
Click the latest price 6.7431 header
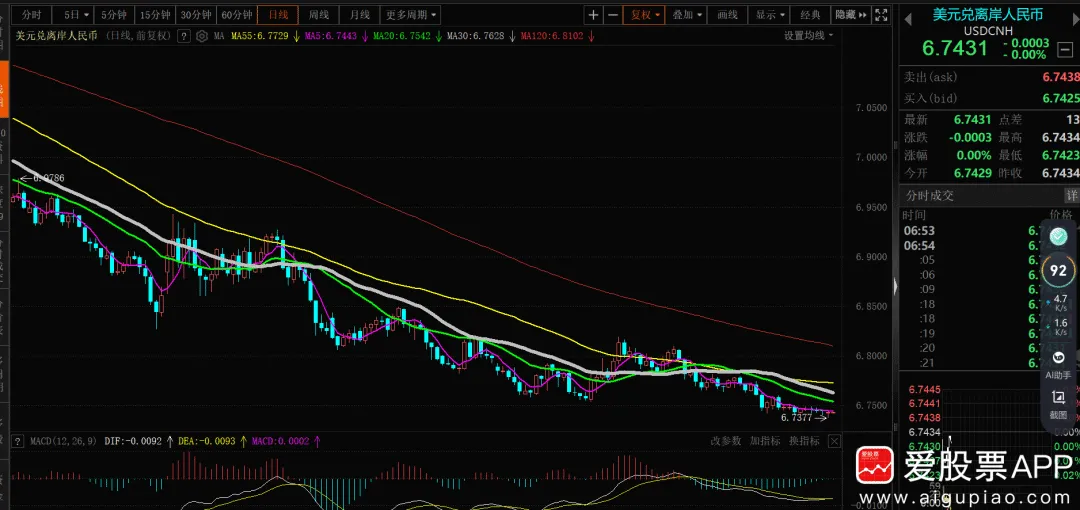coord(955,48)
